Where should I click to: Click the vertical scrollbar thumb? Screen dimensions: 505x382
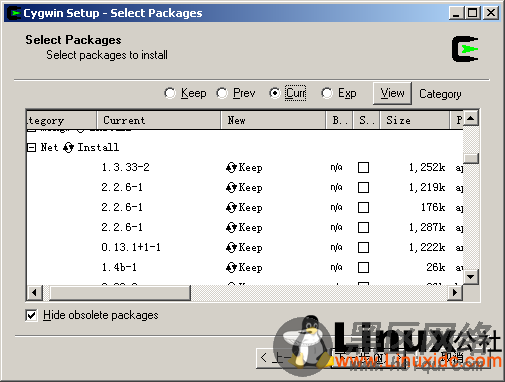(x=471, y=158)
